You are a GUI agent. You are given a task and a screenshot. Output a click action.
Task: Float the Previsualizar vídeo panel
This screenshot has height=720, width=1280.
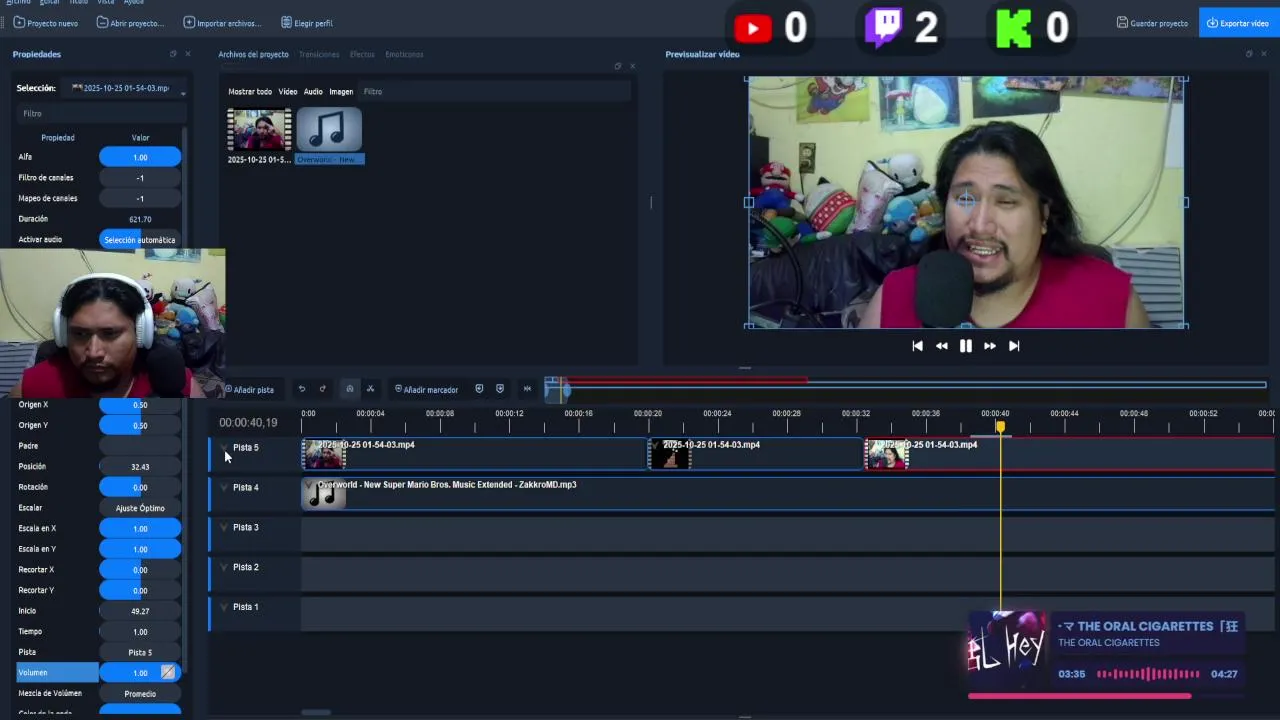click(x=1248, y=54)
